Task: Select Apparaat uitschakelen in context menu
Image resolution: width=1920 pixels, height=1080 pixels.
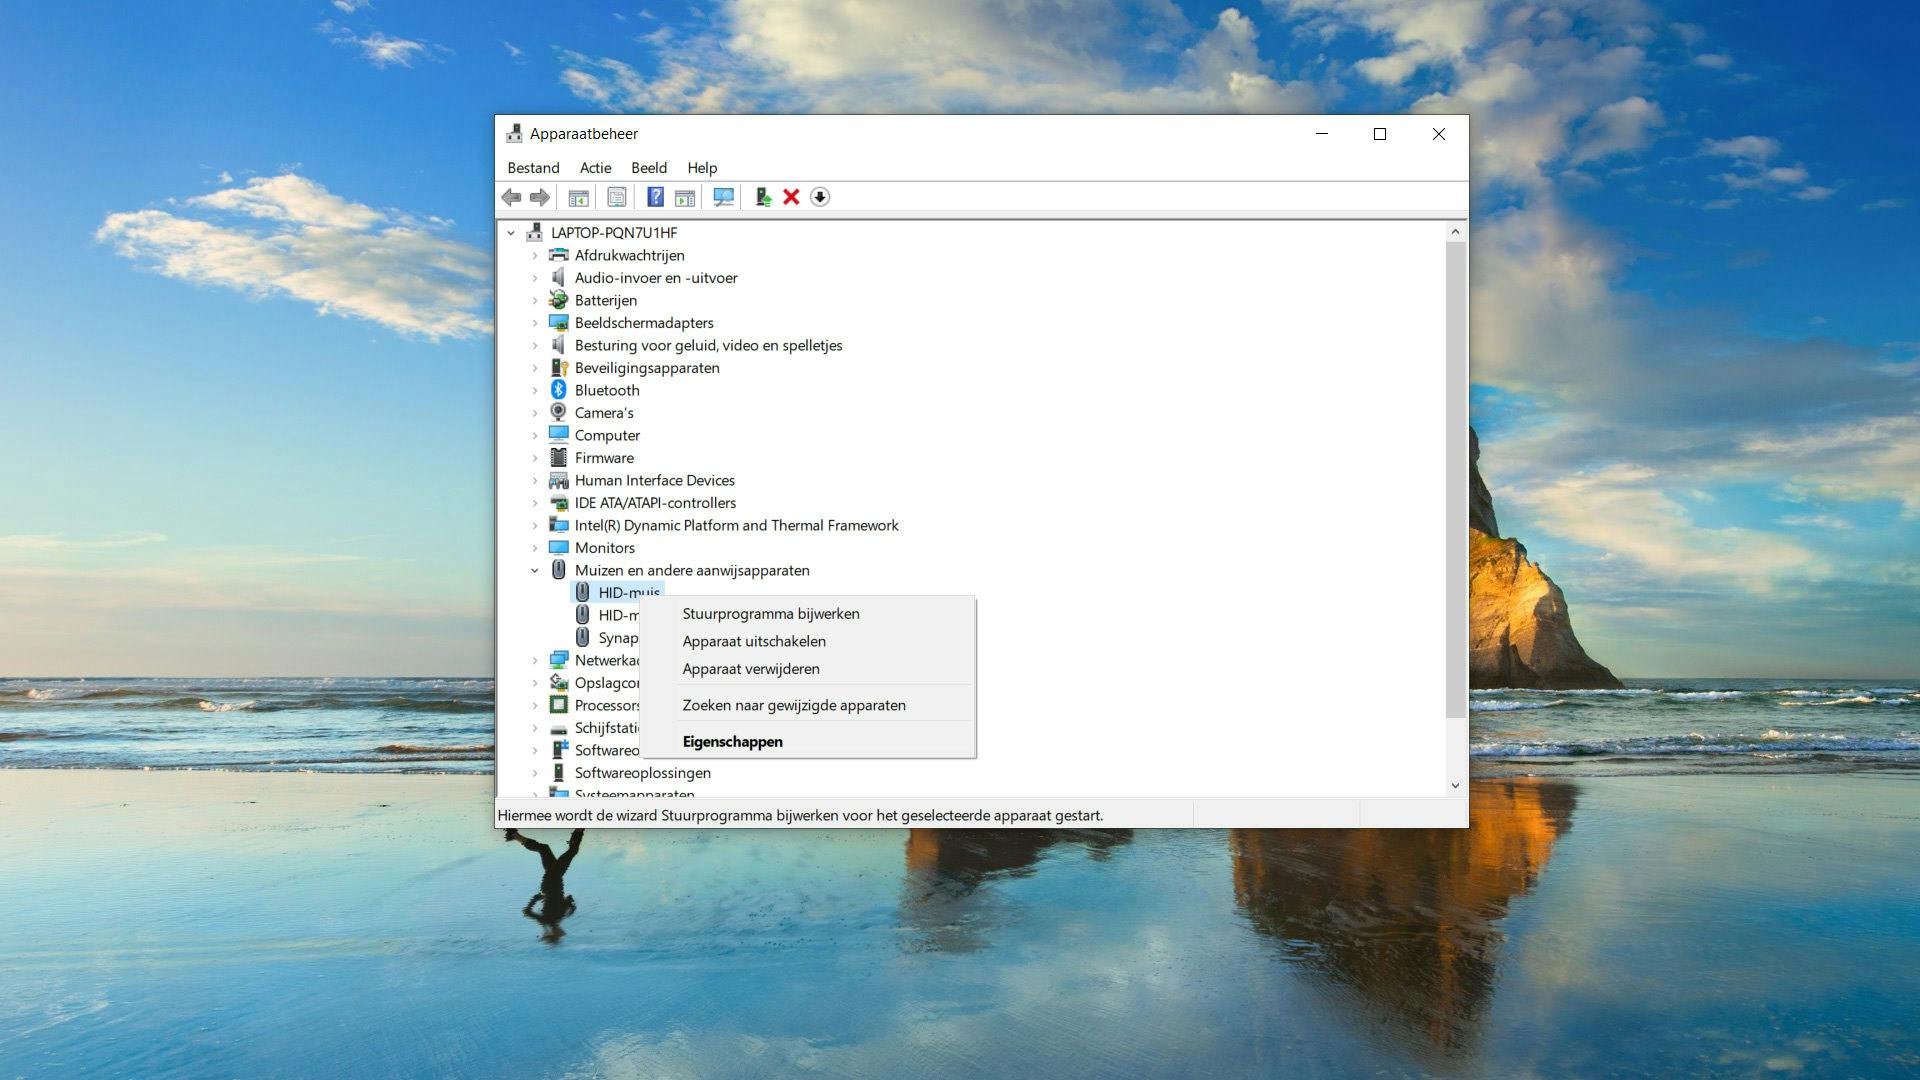Action: [753, 641]
